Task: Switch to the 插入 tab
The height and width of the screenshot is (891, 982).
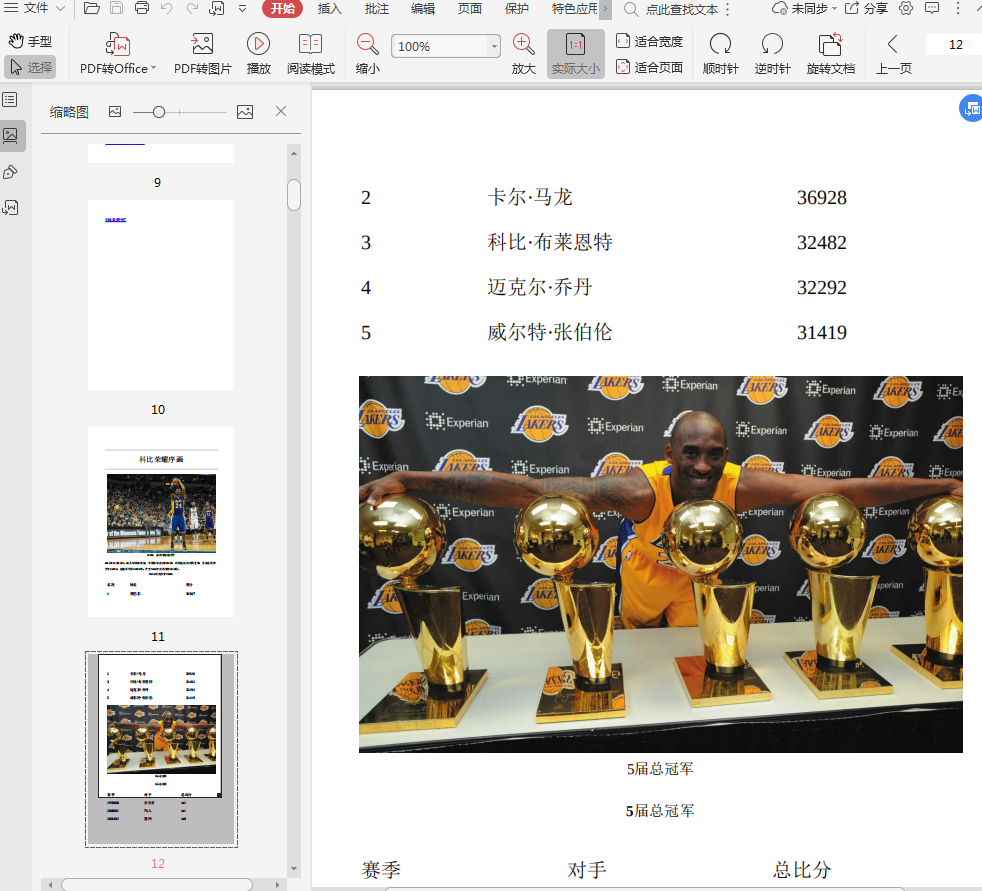Action: click(x=329, y=9)
